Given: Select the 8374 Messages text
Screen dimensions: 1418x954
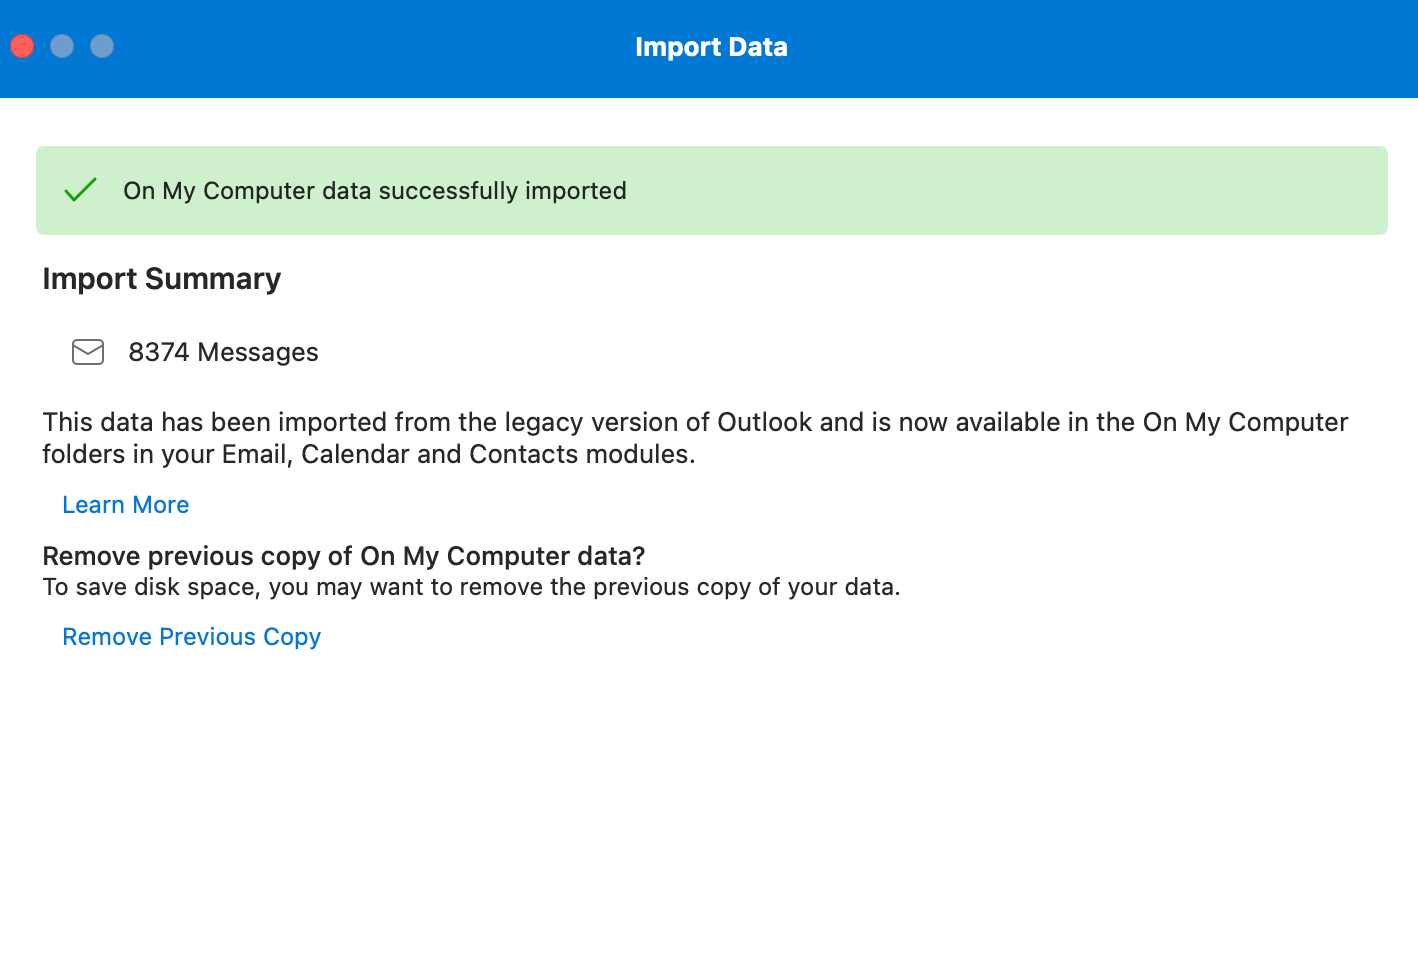Looking at the screenshot, I should click(x=223, y=352).
